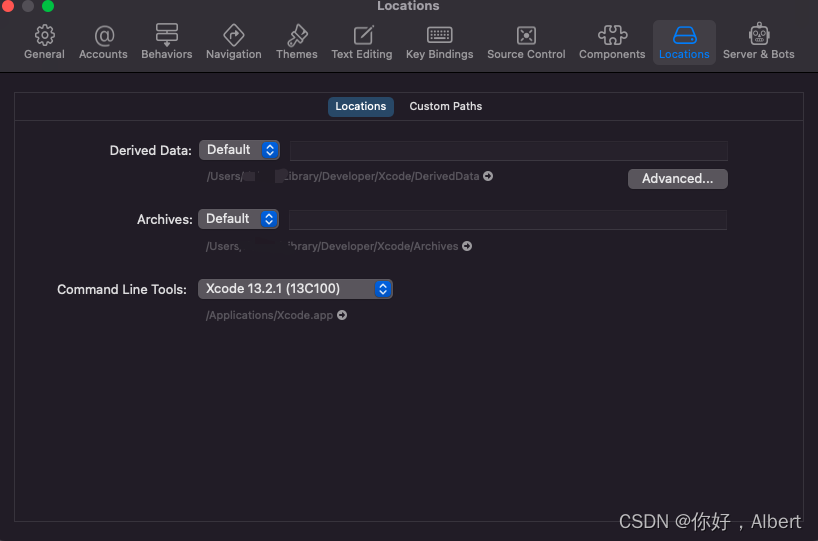The image size is (818, 541).
Task: Open the Text Editing preferences pane
Action: click(x=362, y=42)
